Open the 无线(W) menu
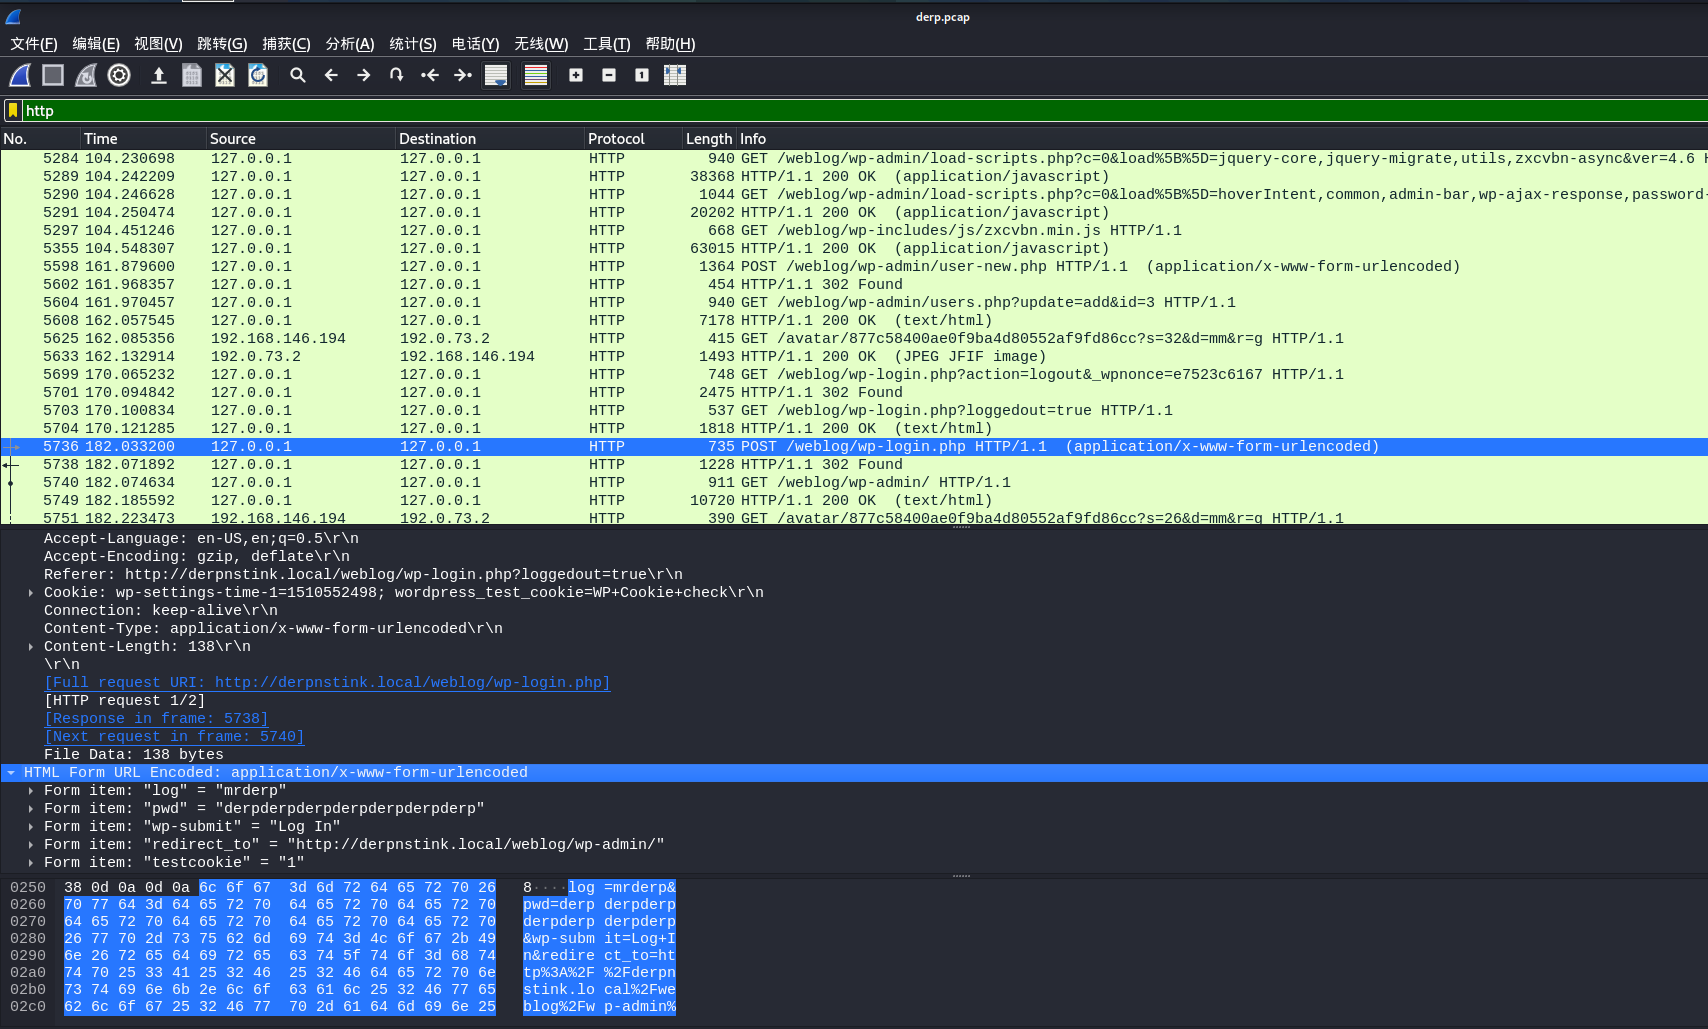The image size is (1708, 1029). [x=541, y=44]
